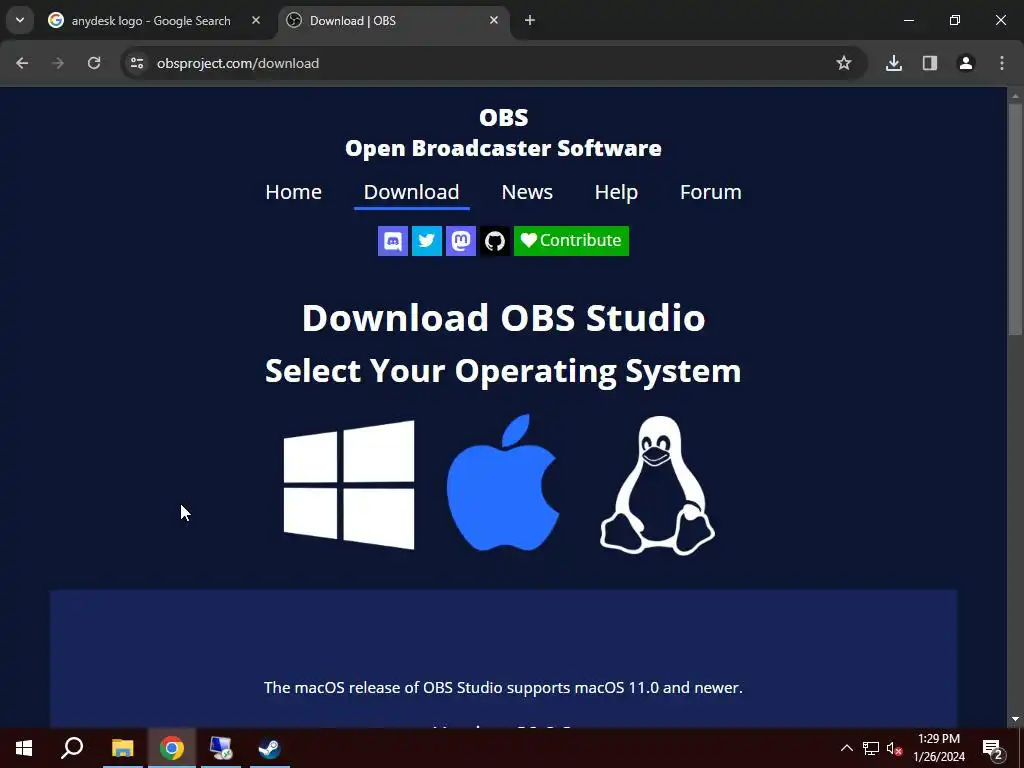
Task: Open the OBS Twitter icon
Action: click(427, 241)
